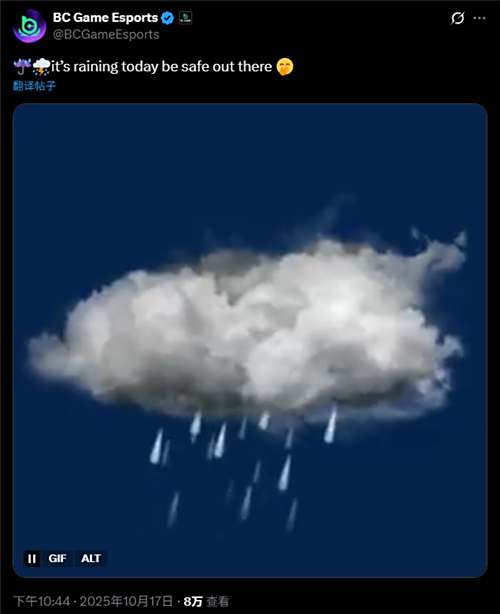This screenshot has height=614, width=500.
Task: Show the ALT image description
Action: (91, 558)
